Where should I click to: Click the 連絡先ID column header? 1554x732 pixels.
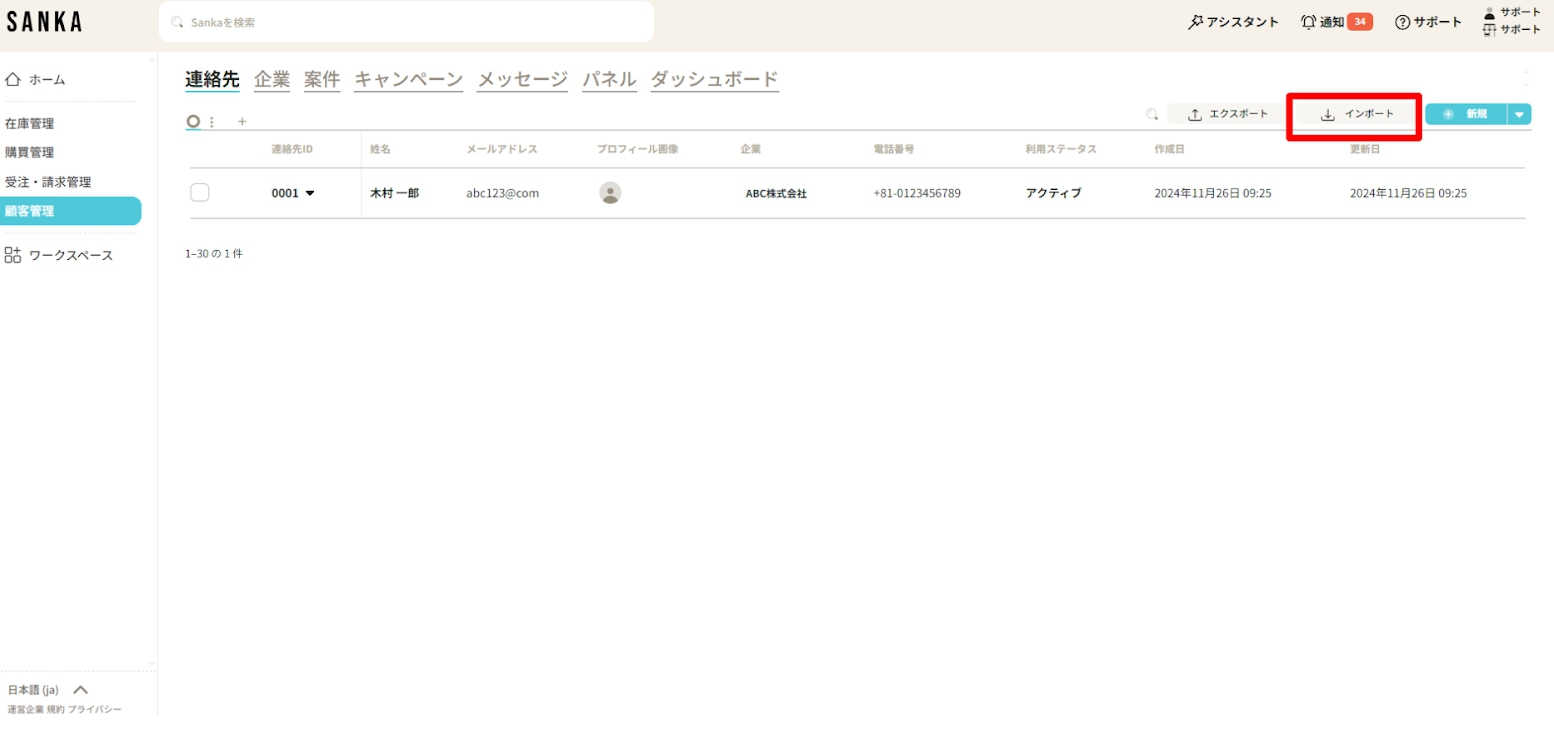click(x=292, y=149)
